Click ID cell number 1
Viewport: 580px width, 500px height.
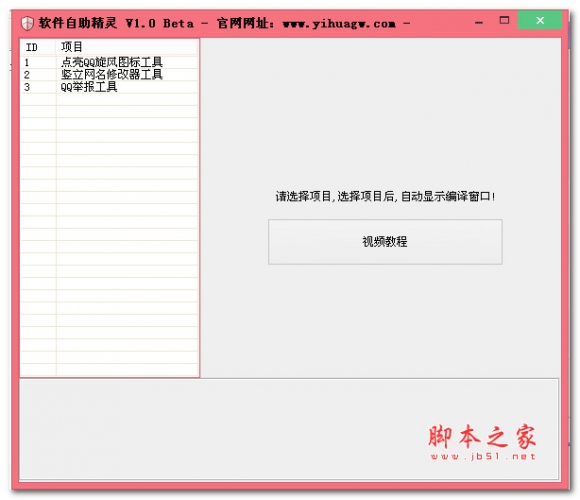(27, 62)
